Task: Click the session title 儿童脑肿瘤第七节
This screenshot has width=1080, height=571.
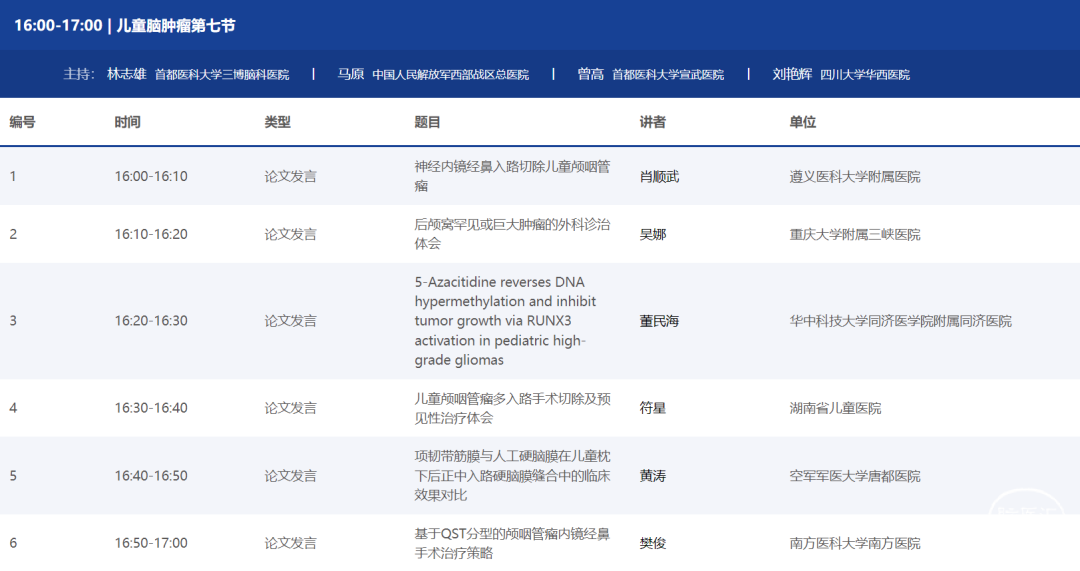Action: [x=176, y=25]
